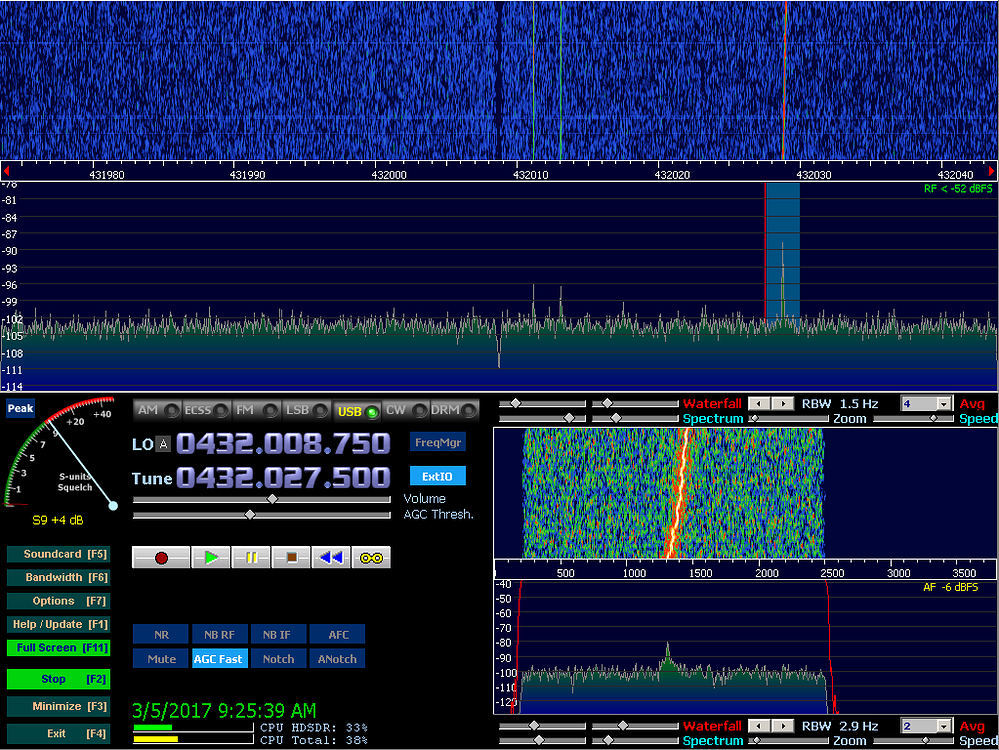Click Minimize [F3] button
Screen dimensions: 999x750
tap(59, 706)
